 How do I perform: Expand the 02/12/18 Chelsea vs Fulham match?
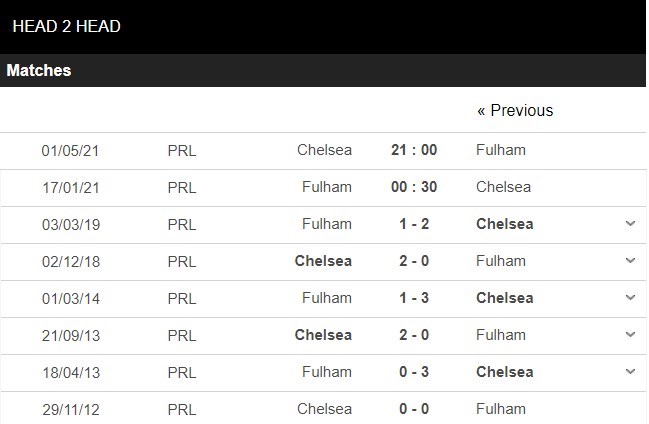(x=630, y=261)
